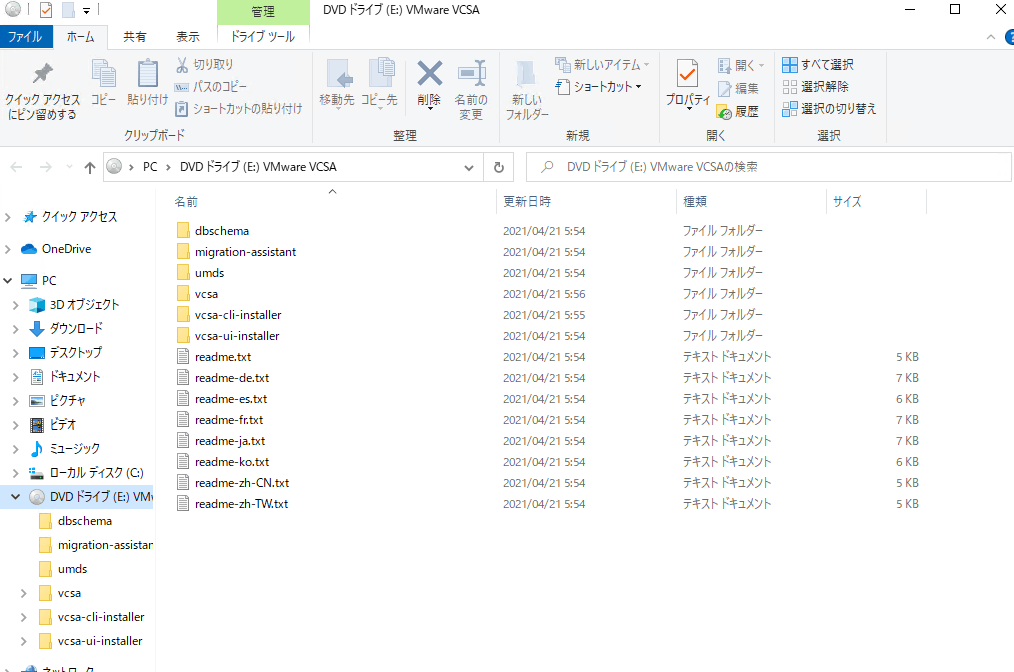Select the dbschema folder in file list
This screenshot has height=672, width=1014.
[x=222, y=231]
